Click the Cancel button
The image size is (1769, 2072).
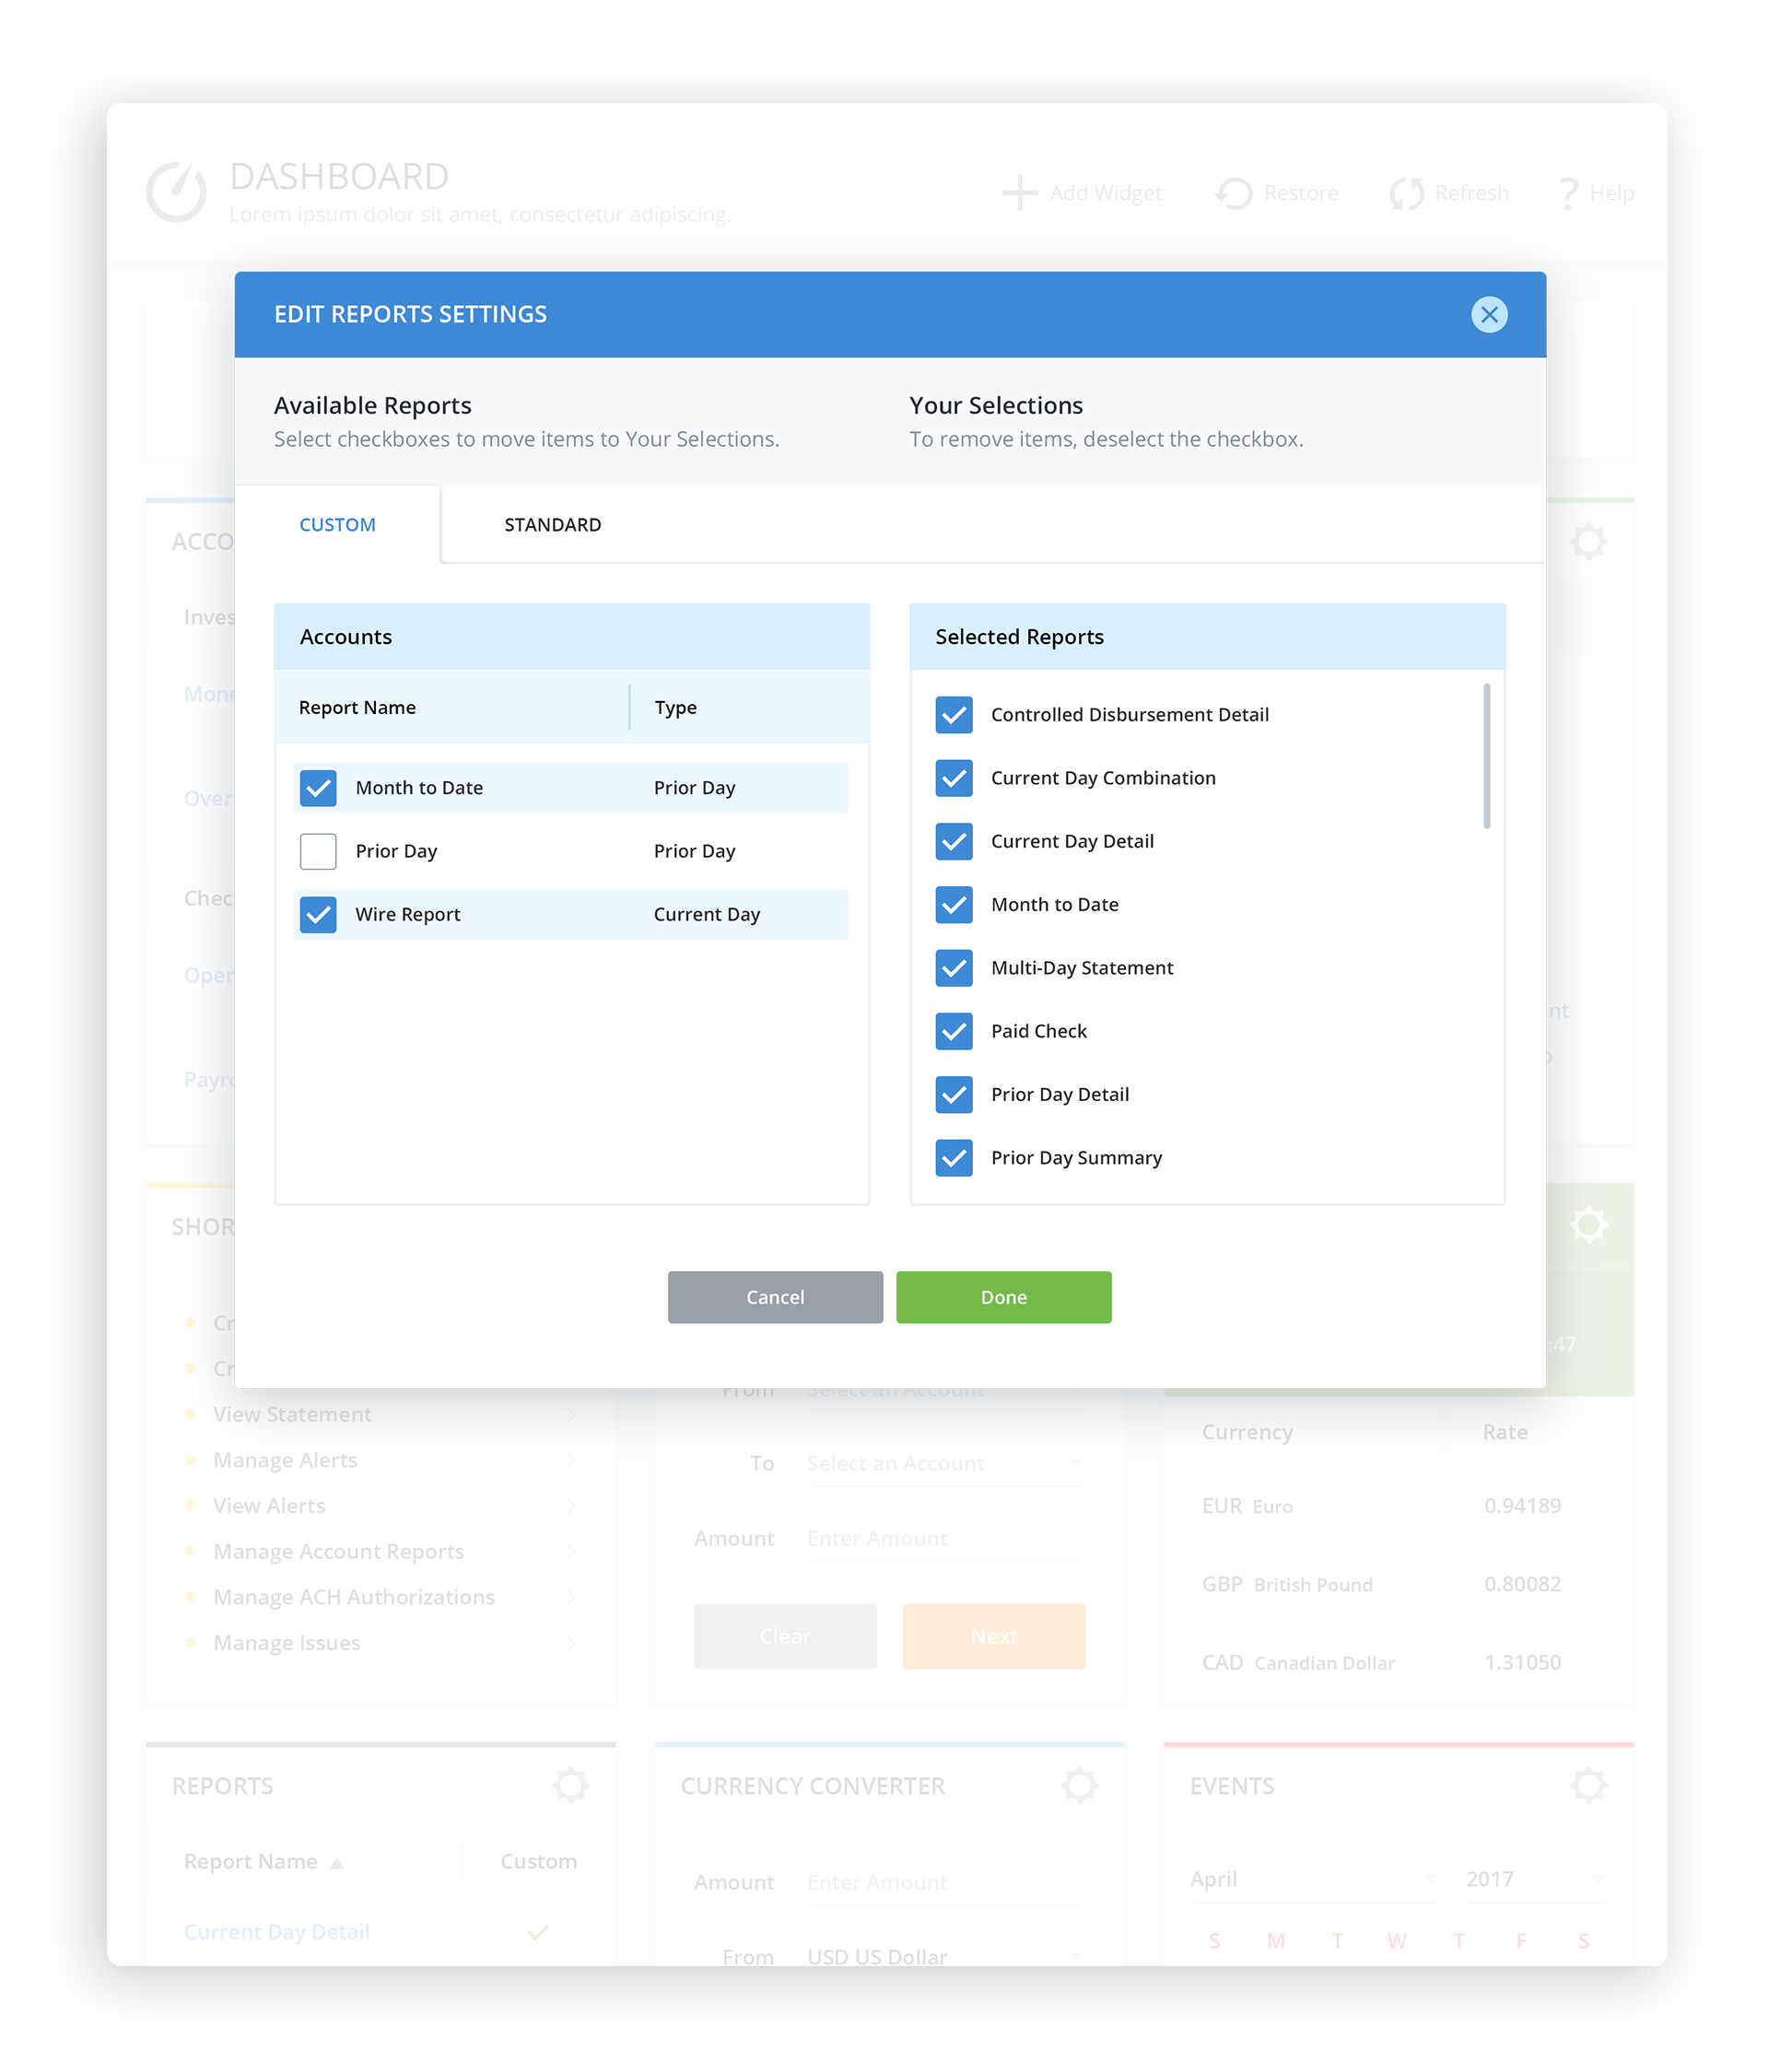[775, 1297]
